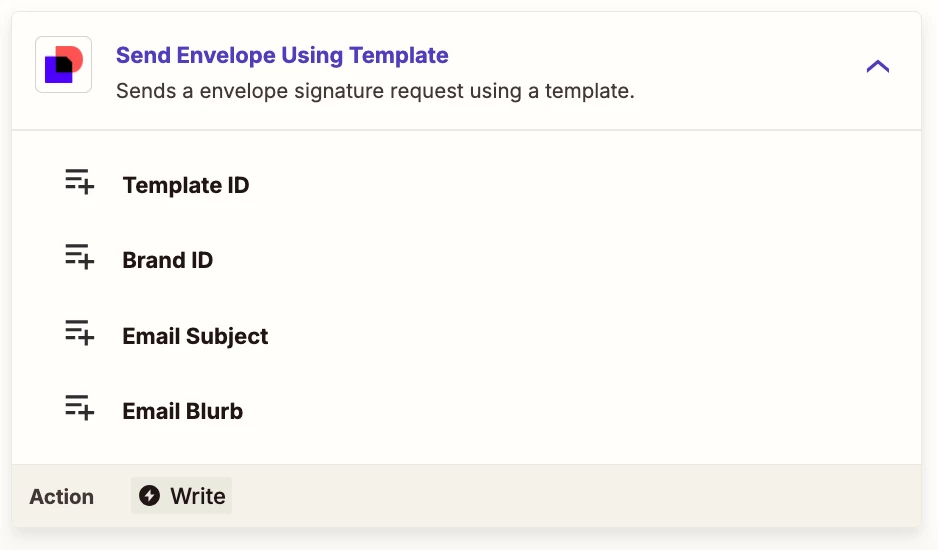
Task: Click the Action label in footer
Action: pos(62,497)
